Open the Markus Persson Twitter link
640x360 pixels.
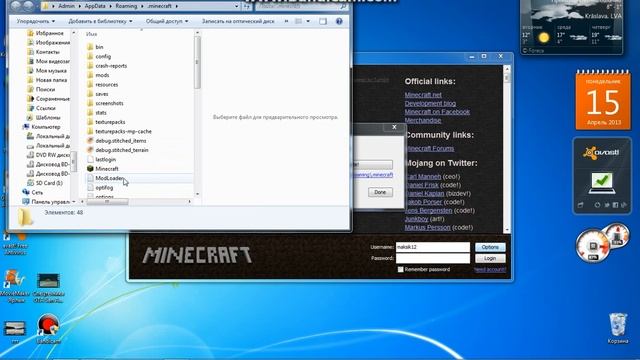[427, 227]
